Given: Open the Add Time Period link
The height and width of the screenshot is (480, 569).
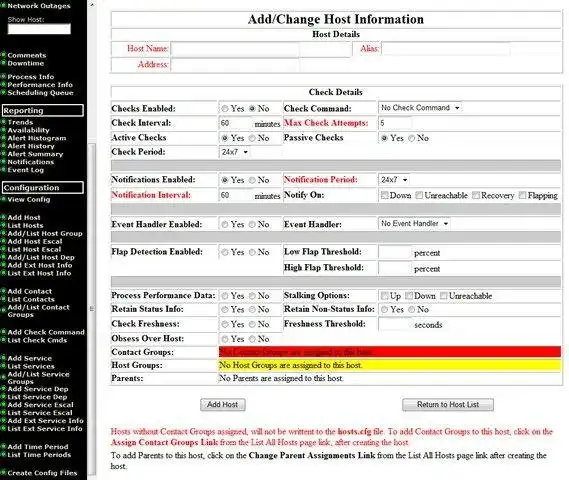Looking at the screenshot, I should [38, 447].
